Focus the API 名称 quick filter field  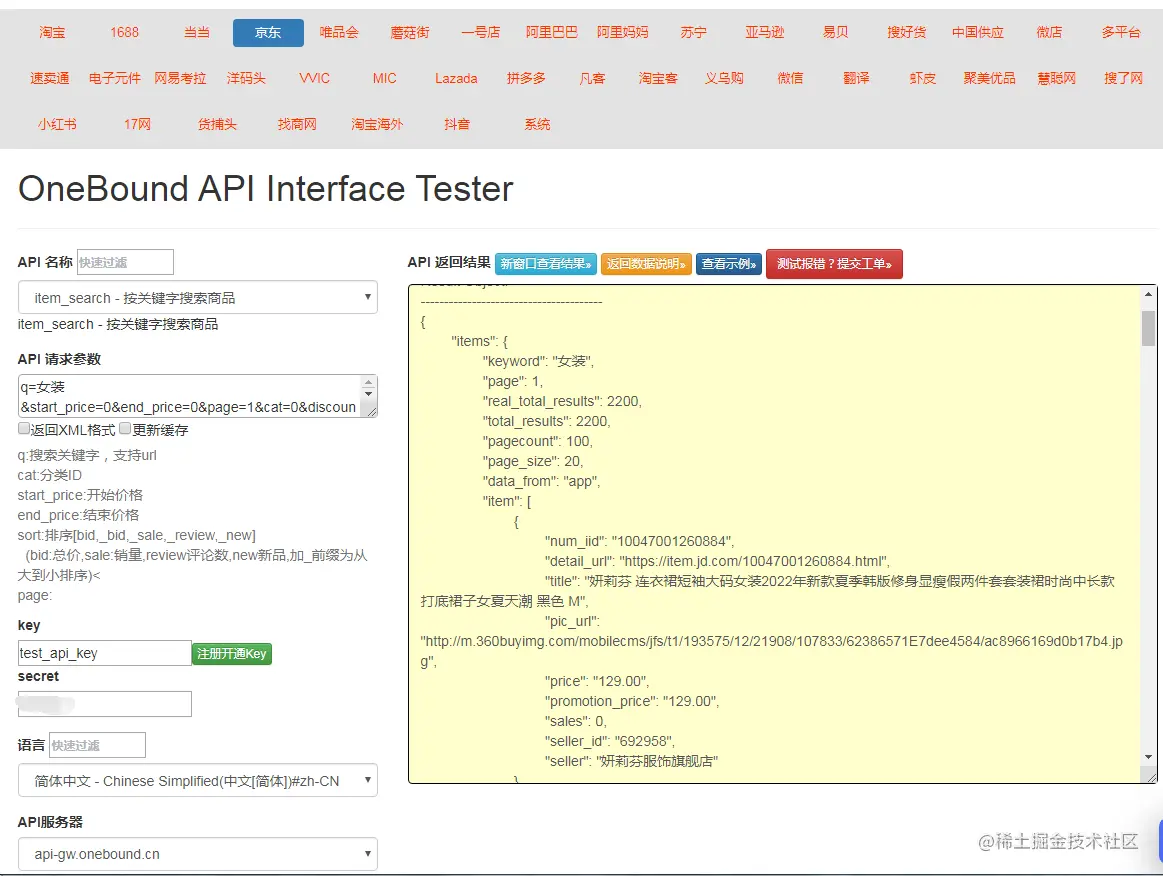click(x=125, y=263)
